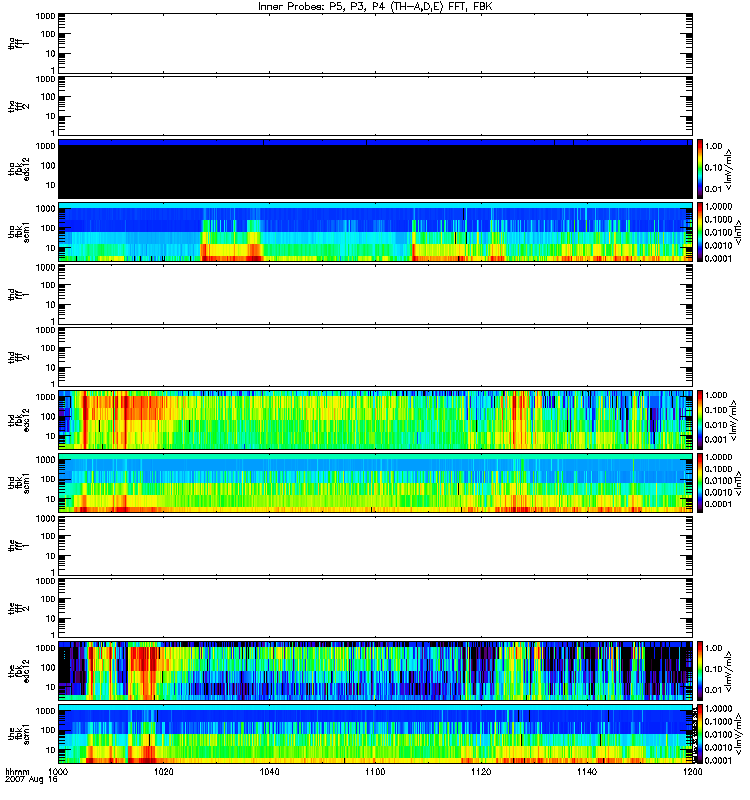Screen dimensions: 750x800
Task: Click the 1200 time axis label
Action: pos(692,772)
